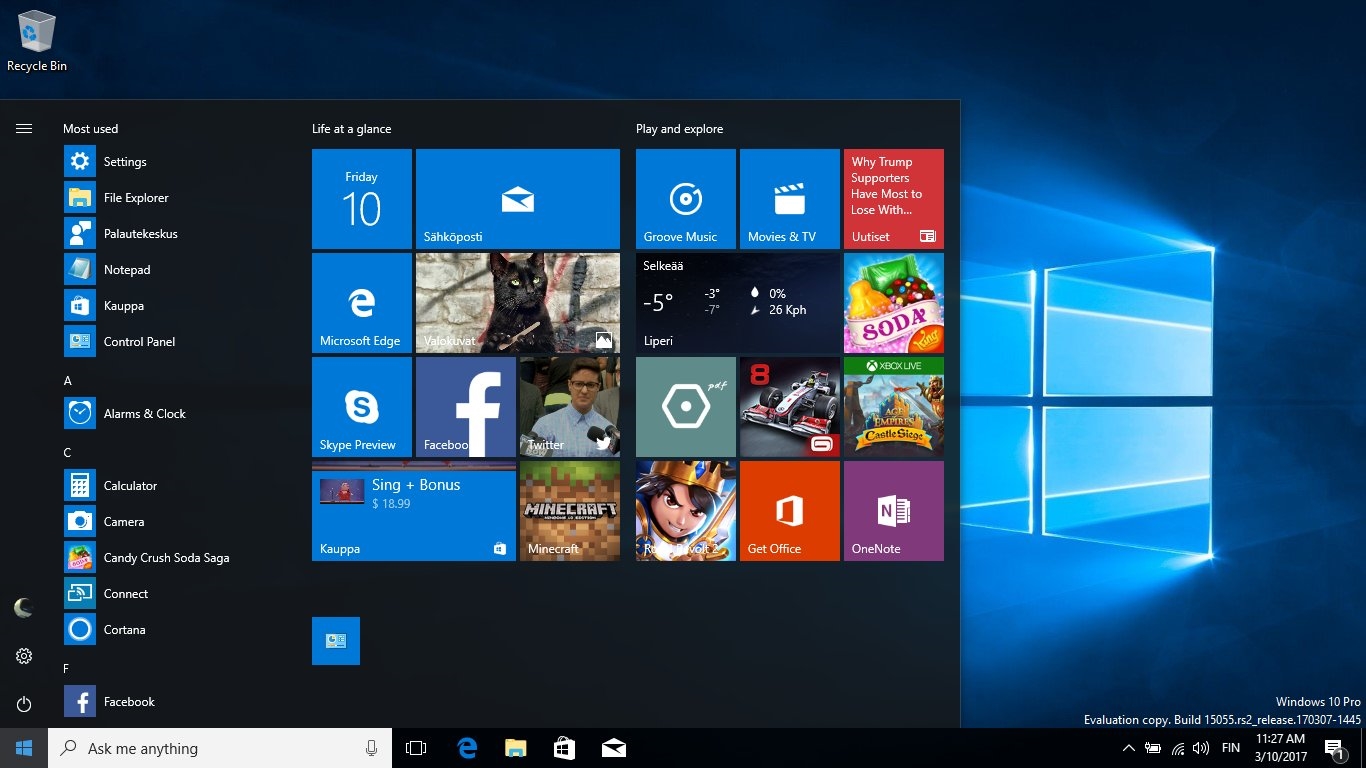Open the Get Office tile
The height and width of the screenshot is (768, 1366).
[789, 511]
